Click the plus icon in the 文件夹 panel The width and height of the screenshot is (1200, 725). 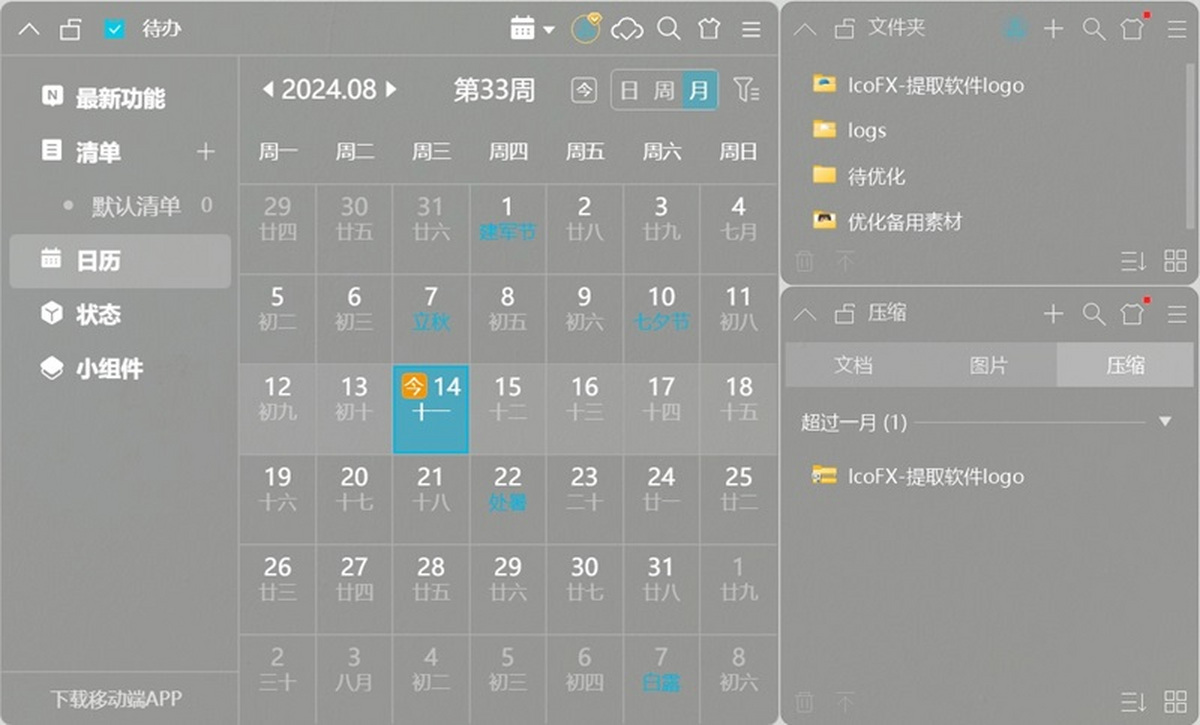1053,29
